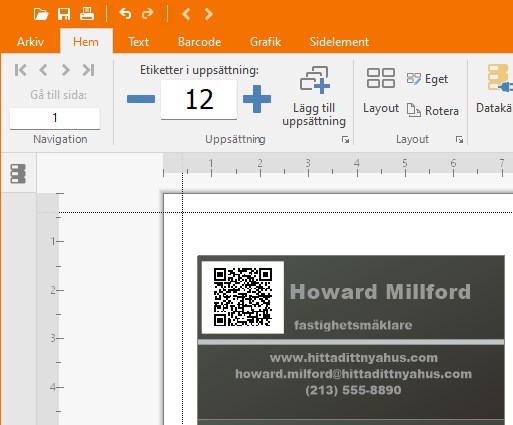The image size is (513, 425).
Task: Switch to the Grafik tab
Action: pyautogui.click(x=265, y=42)
